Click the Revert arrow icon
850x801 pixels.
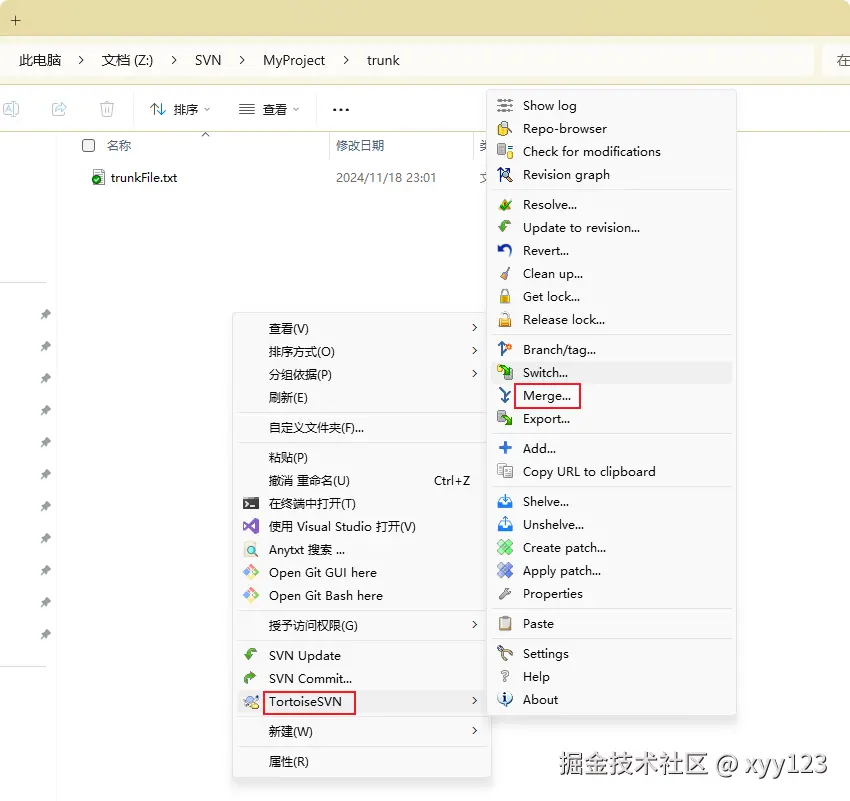click(505, 250)
